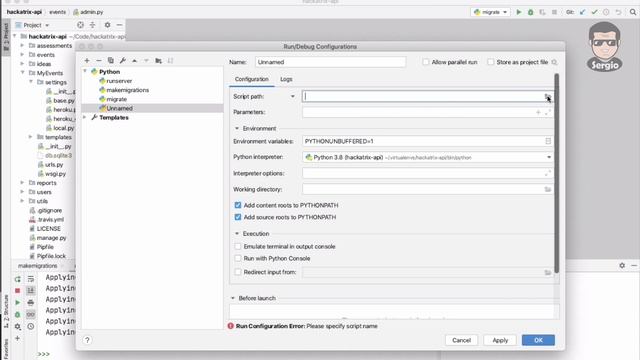Open the makemigrations run tab
640x360 pixels.
coord(38,266)
